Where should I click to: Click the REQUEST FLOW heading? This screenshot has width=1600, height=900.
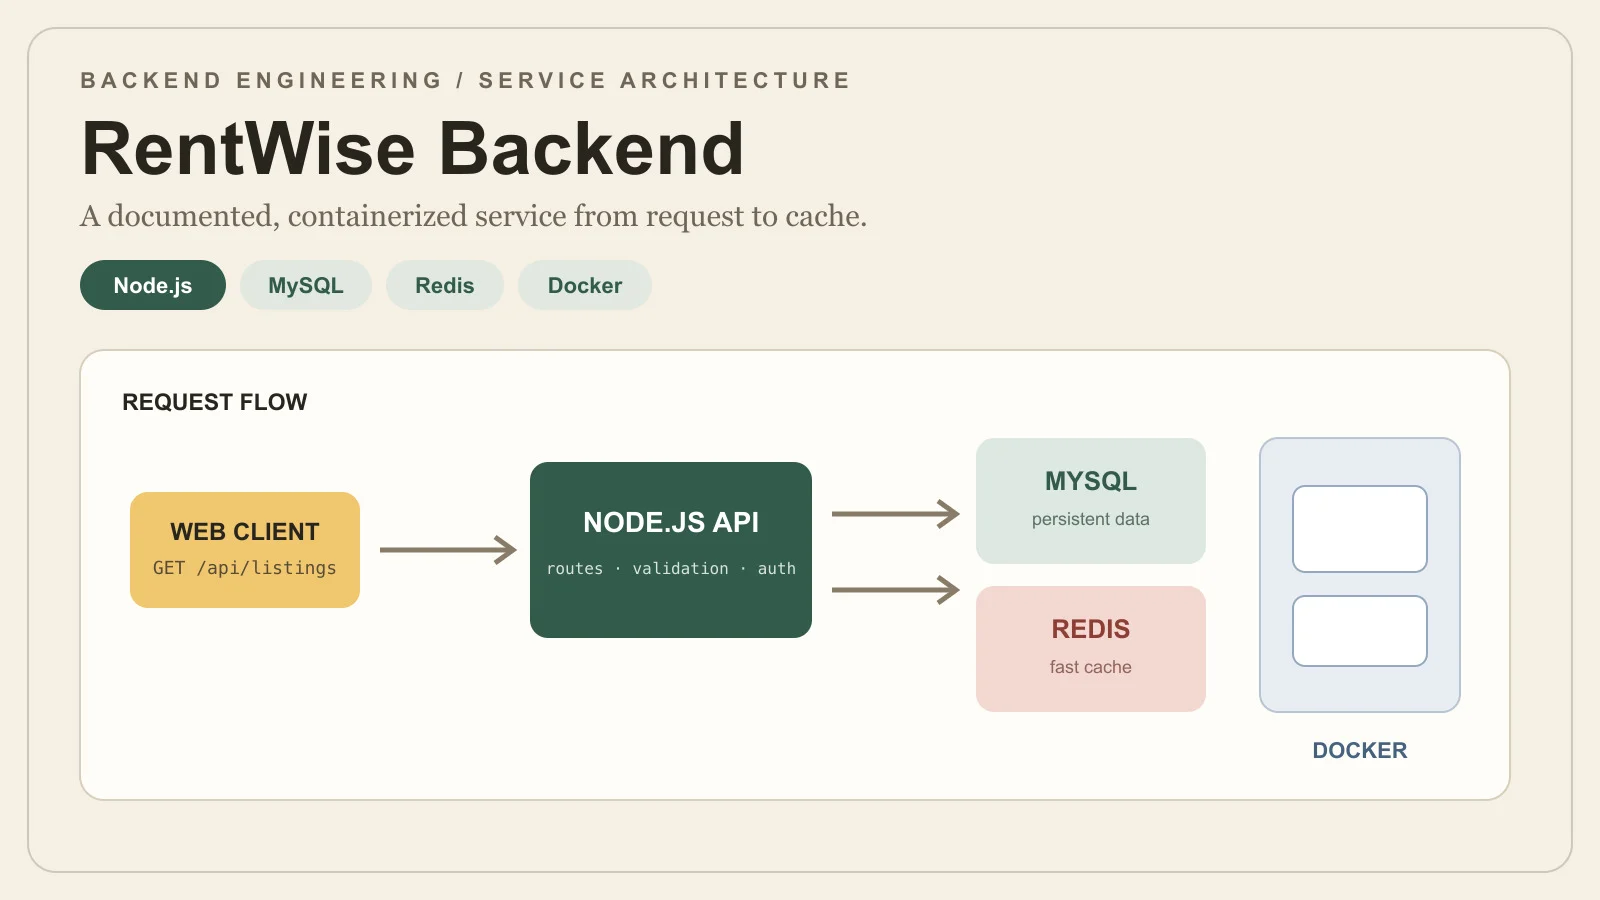[215, 402]
